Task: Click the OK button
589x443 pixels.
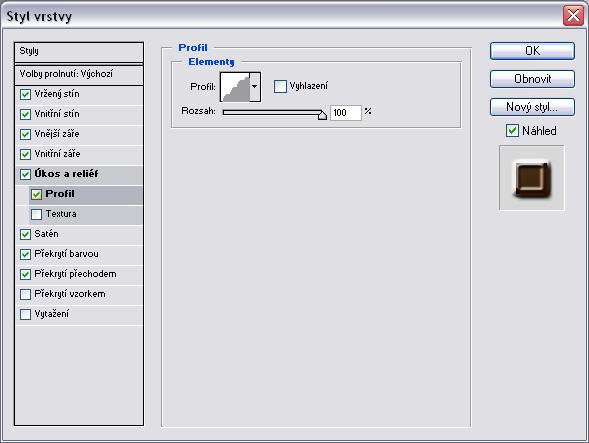Action: pos(532,51)
